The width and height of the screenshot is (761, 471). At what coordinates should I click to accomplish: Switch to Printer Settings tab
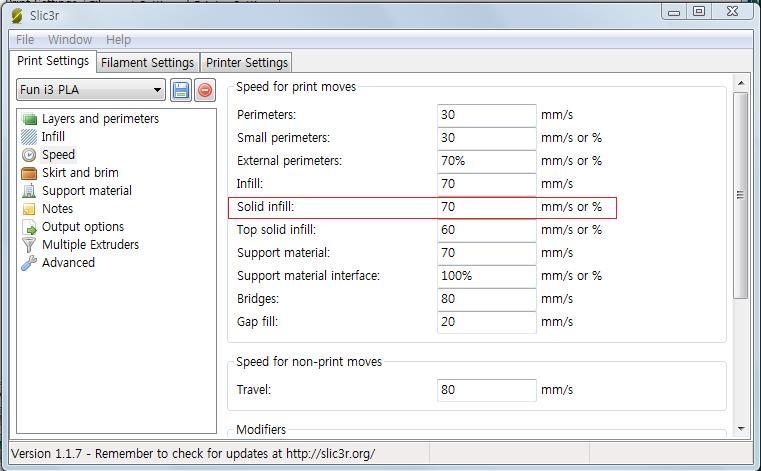pyautogui.click(x=247, y=63)
